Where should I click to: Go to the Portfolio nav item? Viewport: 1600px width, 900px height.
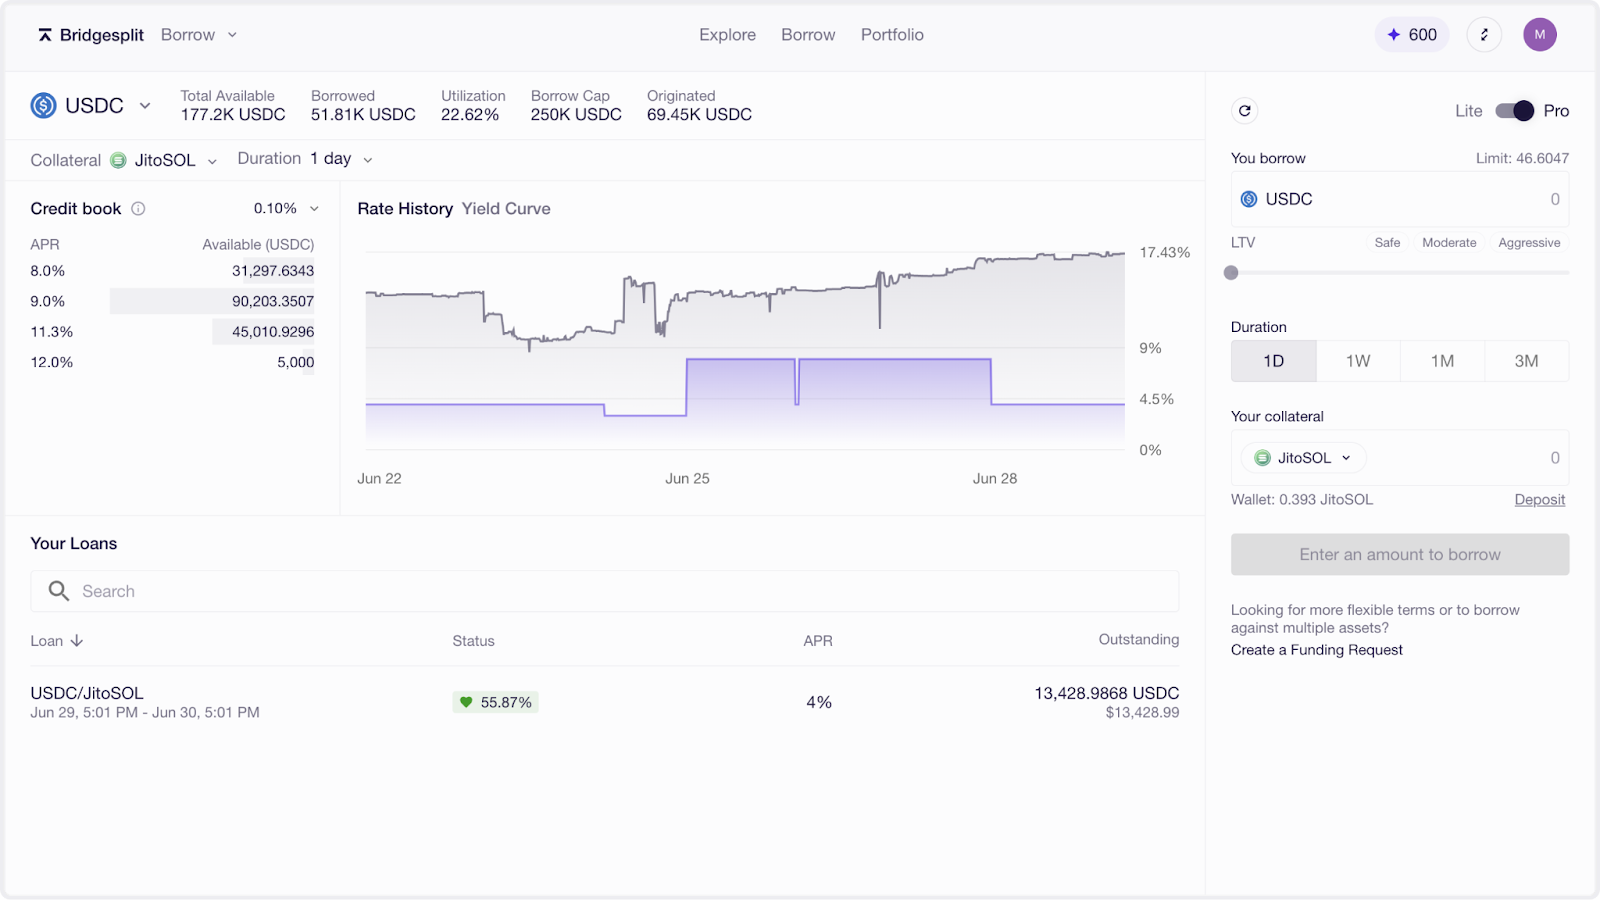click(x=892, y=35)
